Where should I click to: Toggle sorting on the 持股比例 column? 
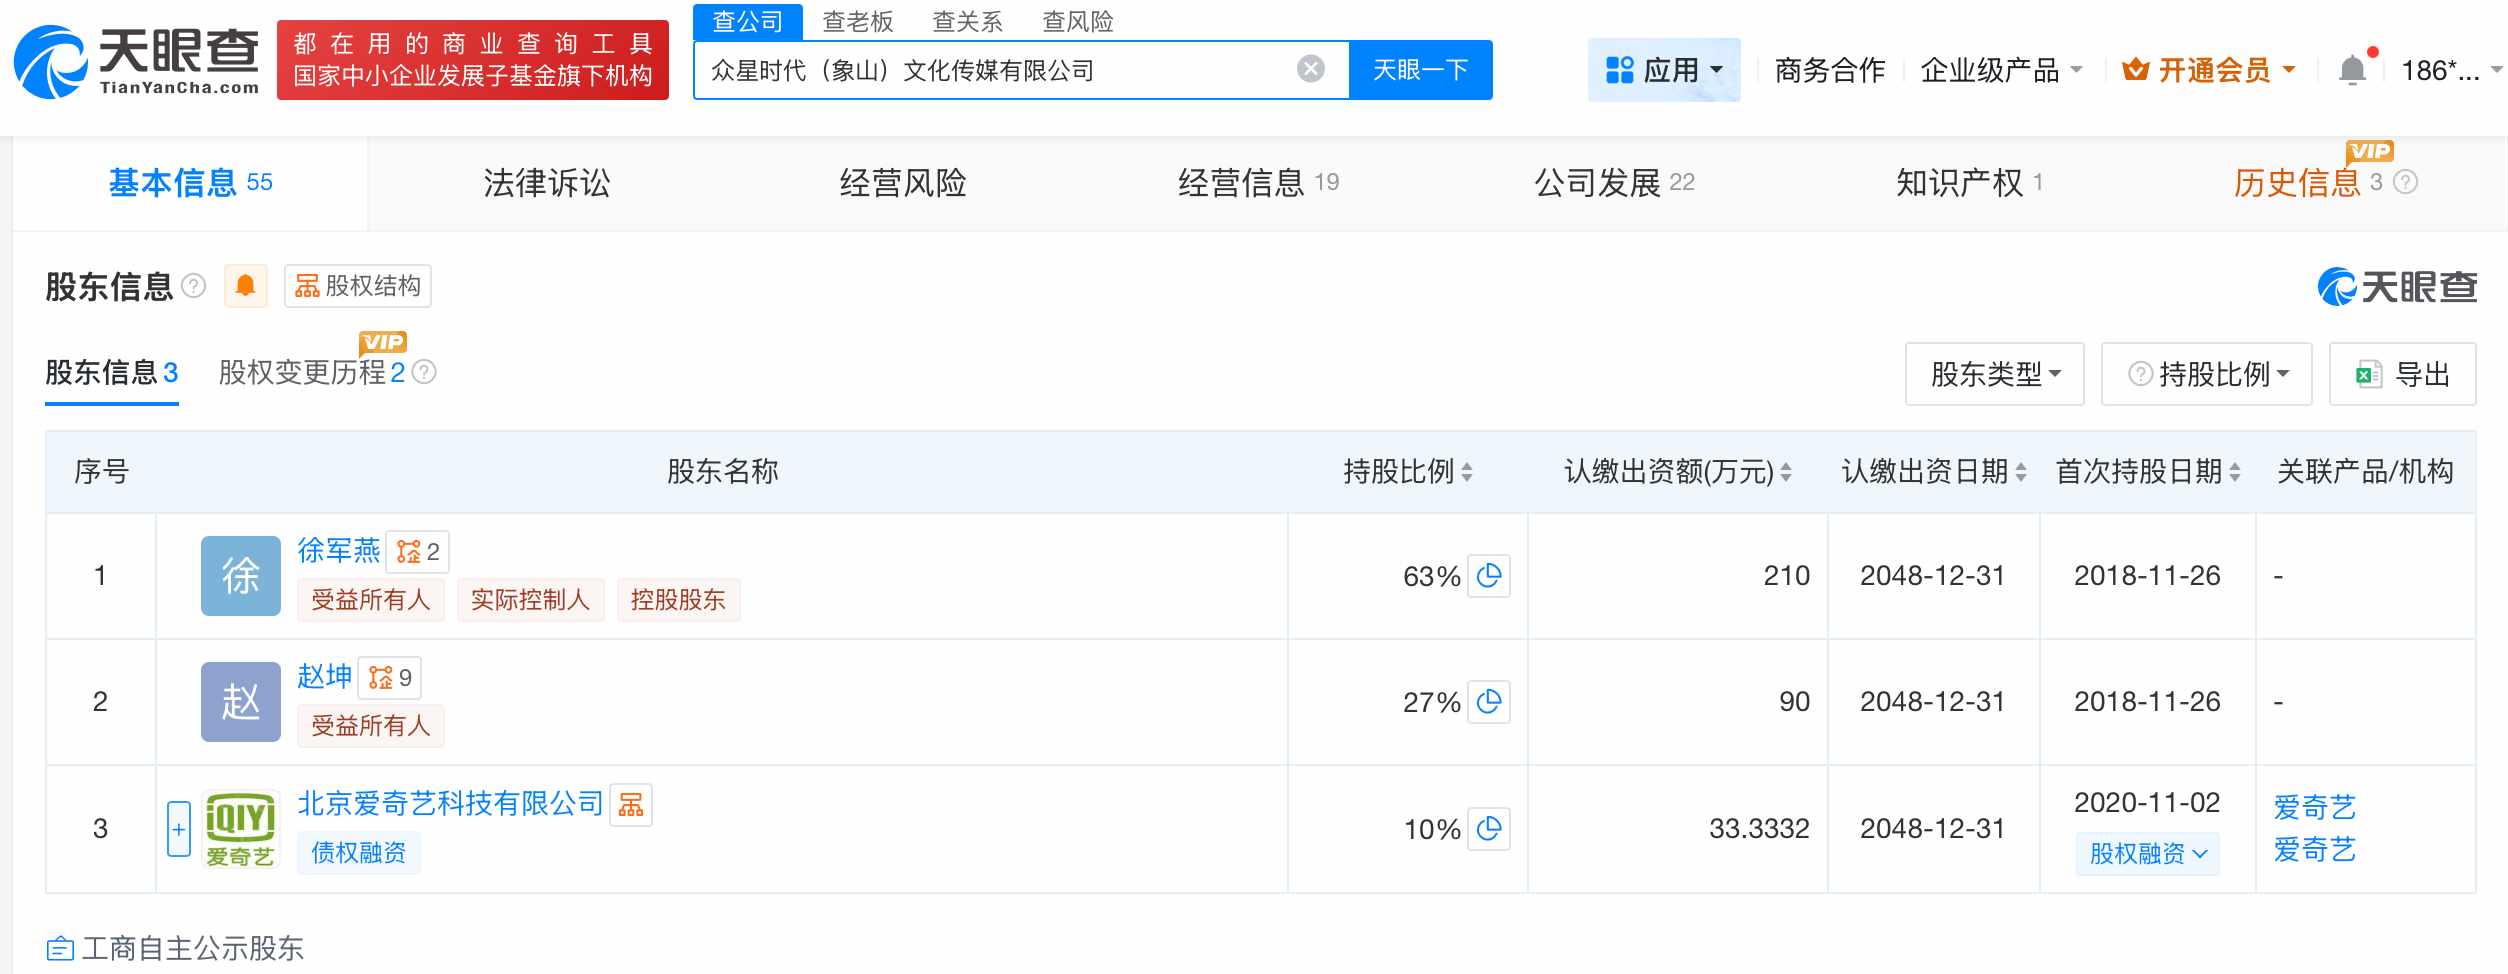[1467, 472]
